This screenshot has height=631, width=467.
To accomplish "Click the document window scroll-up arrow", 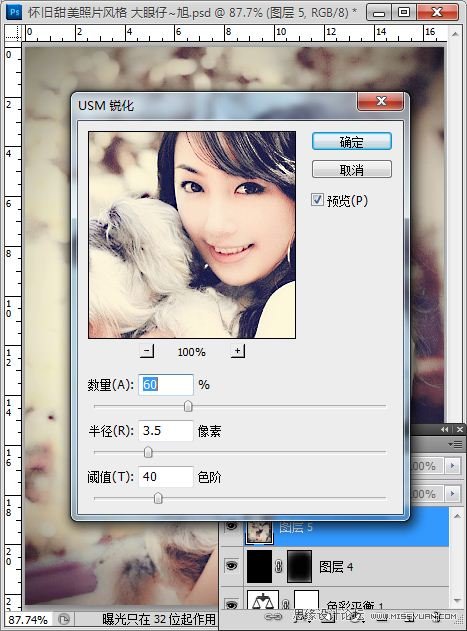I will point(455,34).
